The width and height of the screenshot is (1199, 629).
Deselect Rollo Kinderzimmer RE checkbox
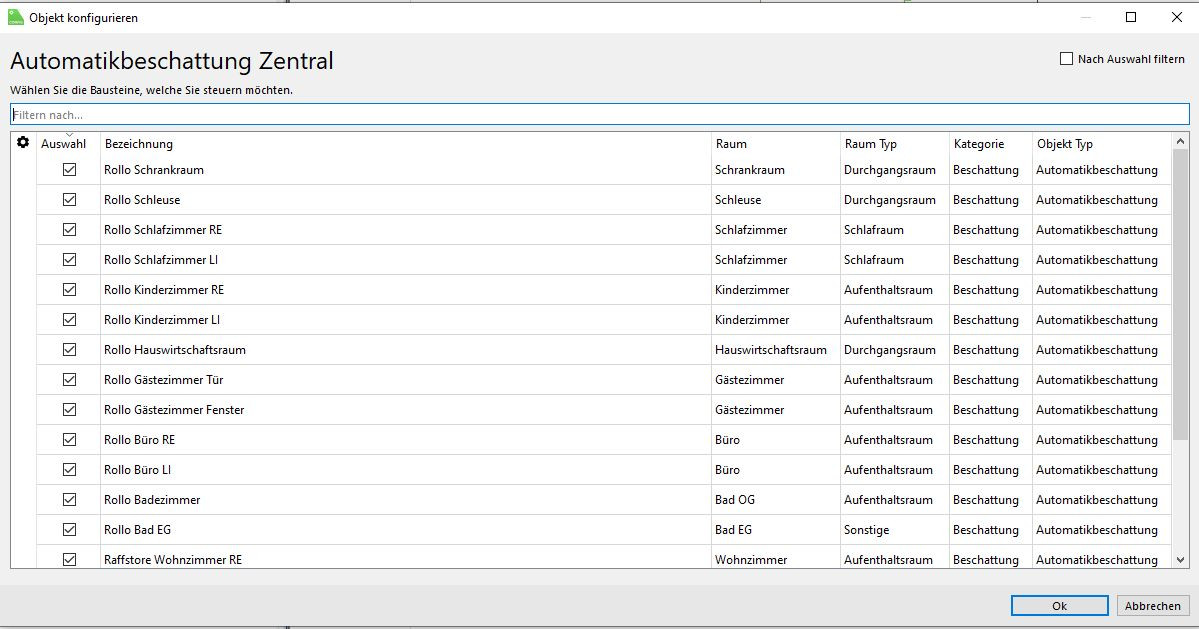coord(69,290)
